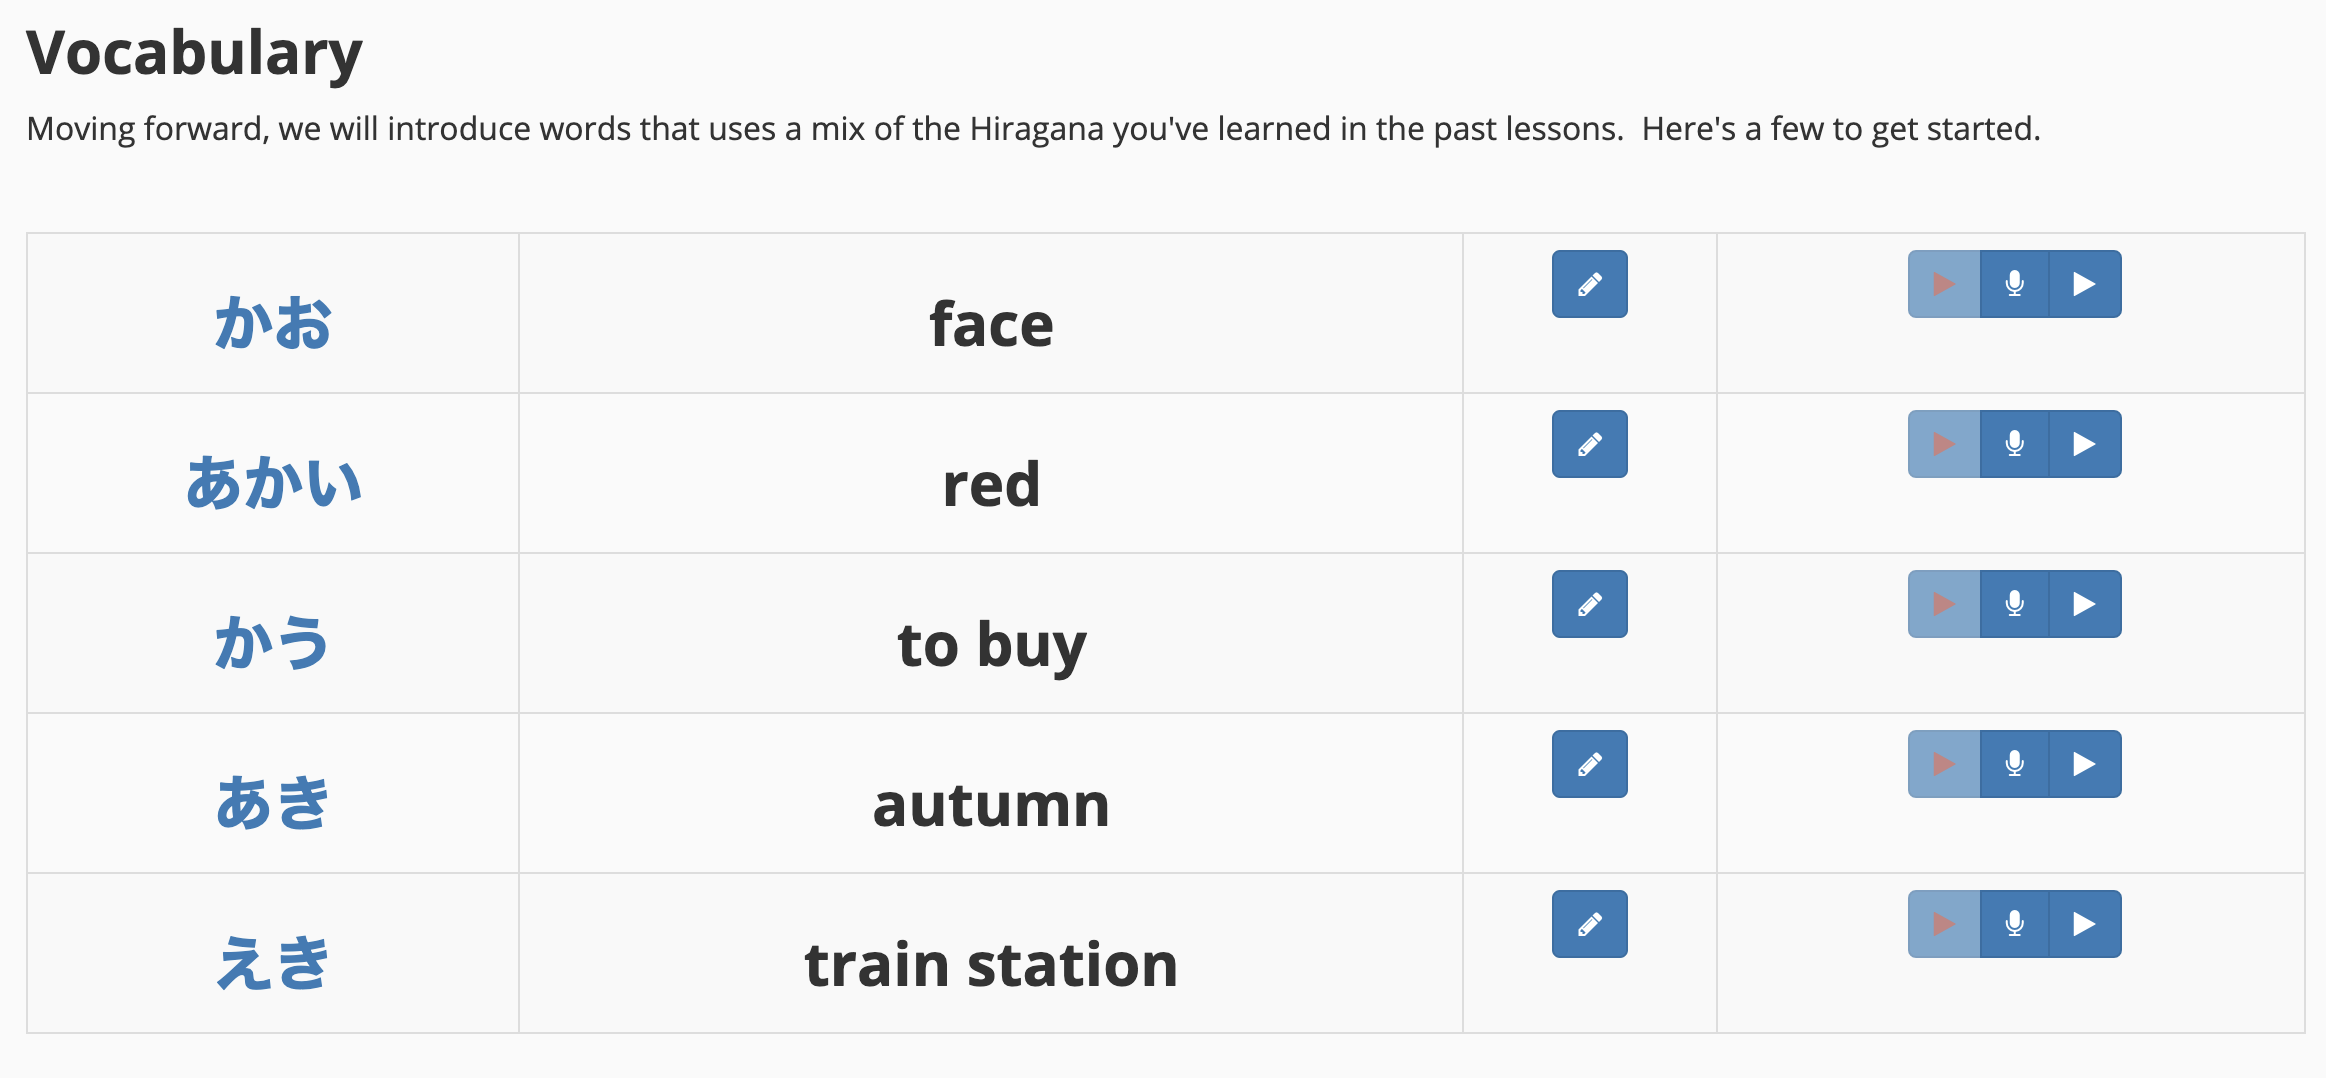
Task: Play audio for 'train station'
Action: (2085, 924)
